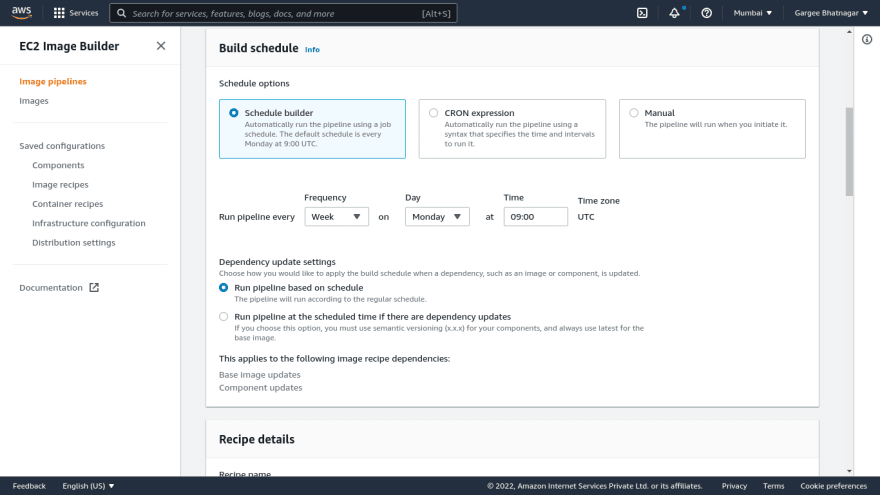The width and height of the screenshot is (880, 495).
Task: Click the search magnifier icon
Action: [121, 13]
